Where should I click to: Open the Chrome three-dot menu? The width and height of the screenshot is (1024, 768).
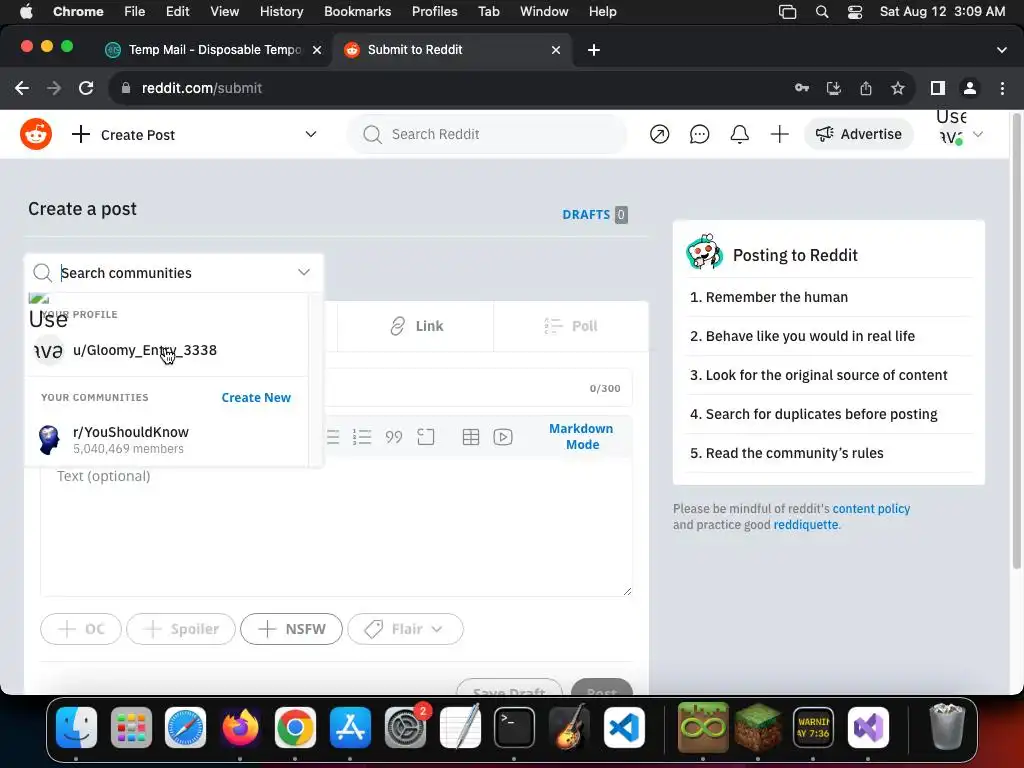tap(1002, 88)
